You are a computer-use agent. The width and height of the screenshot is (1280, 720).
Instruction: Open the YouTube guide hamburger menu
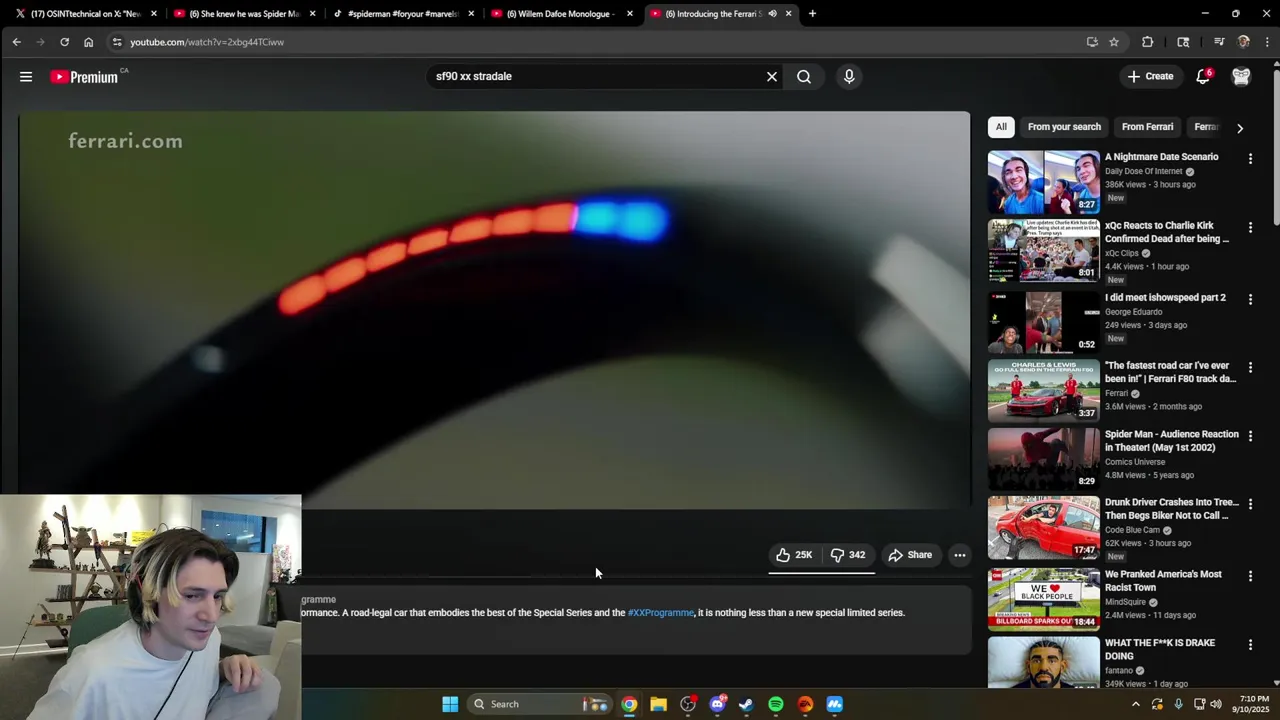(x=26, y=77)
